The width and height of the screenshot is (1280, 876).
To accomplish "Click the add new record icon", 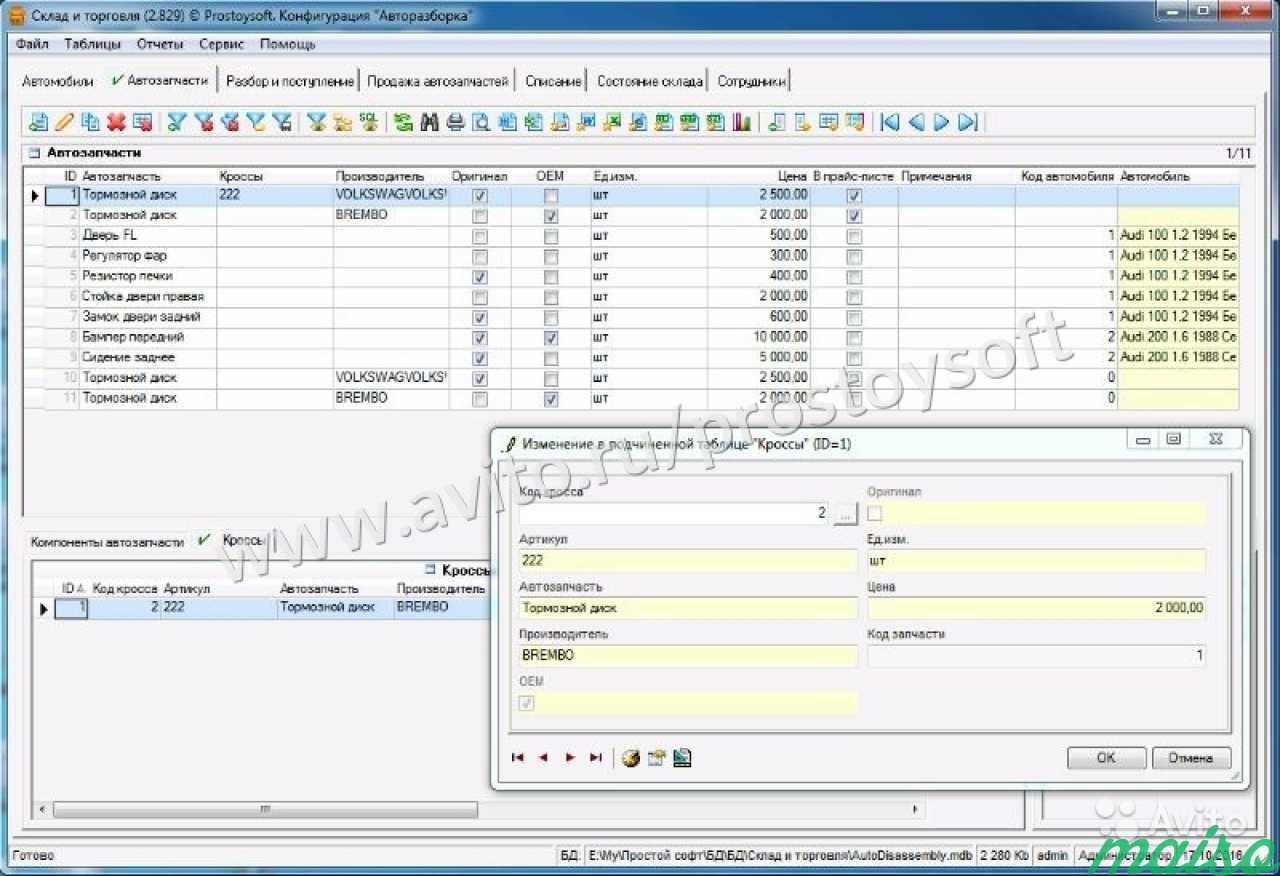I will click(x=38, y=122).
